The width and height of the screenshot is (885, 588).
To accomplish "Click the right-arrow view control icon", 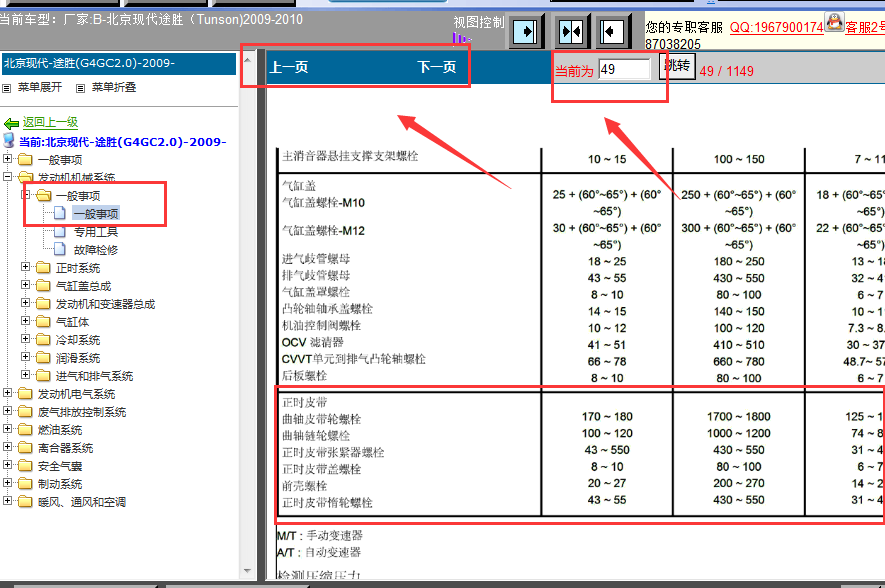I will tap(526, 32).
